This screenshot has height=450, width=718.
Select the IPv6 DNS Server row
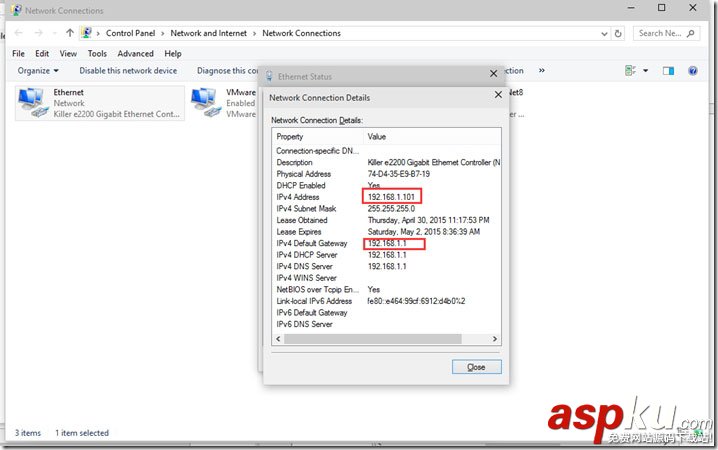387,324
